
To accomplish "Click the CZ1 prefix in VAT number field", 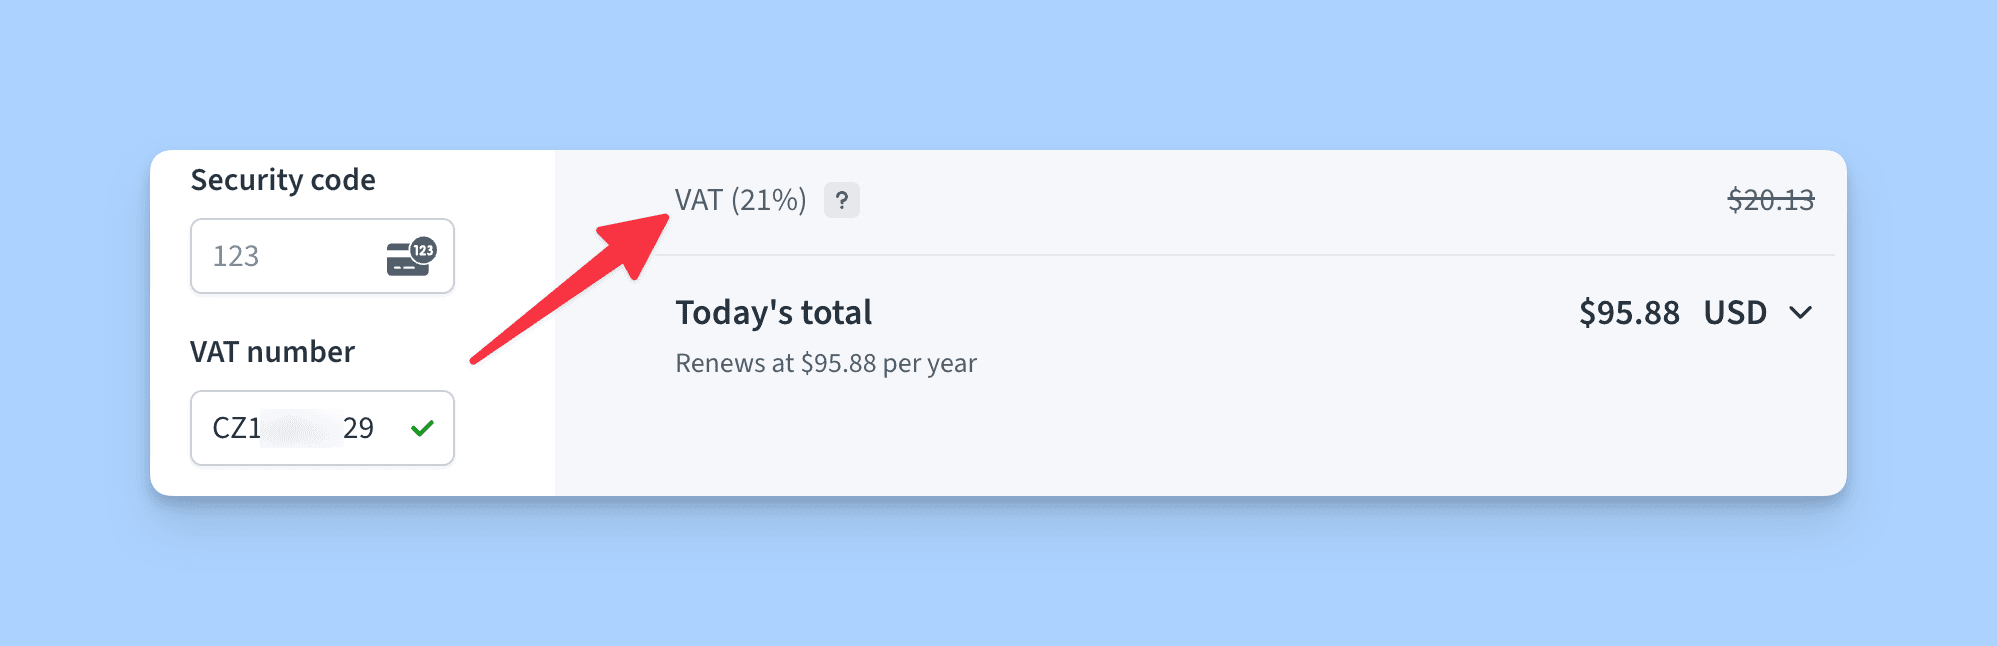I will point(237,428).
